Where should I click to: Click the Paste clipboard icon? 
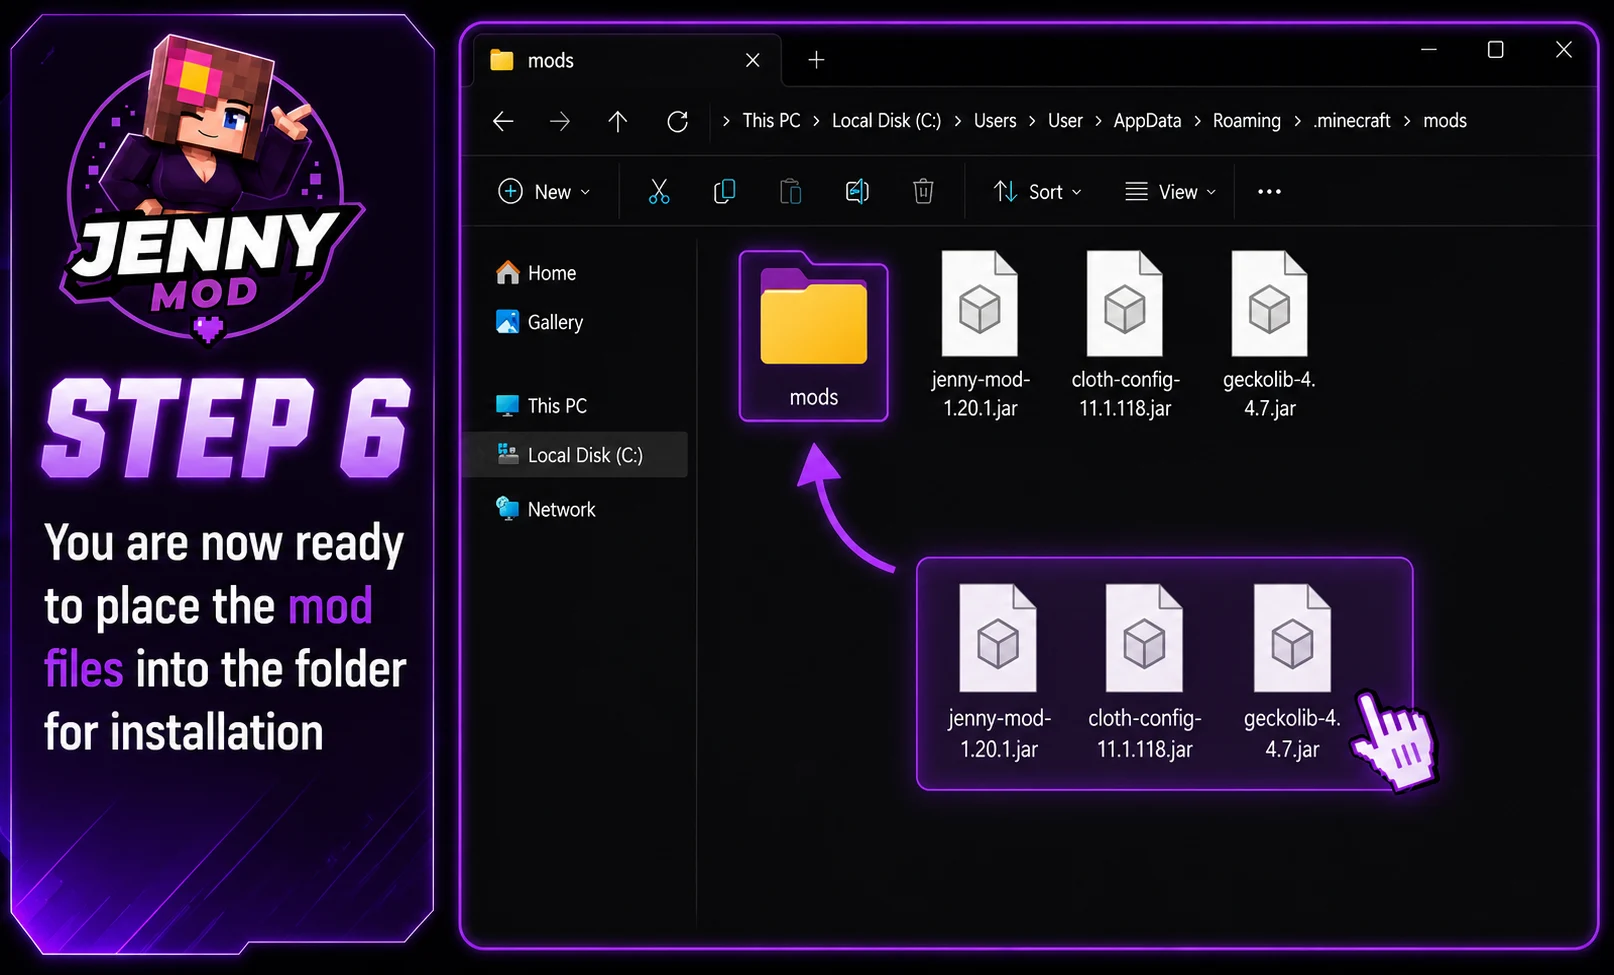pos(791,191)
